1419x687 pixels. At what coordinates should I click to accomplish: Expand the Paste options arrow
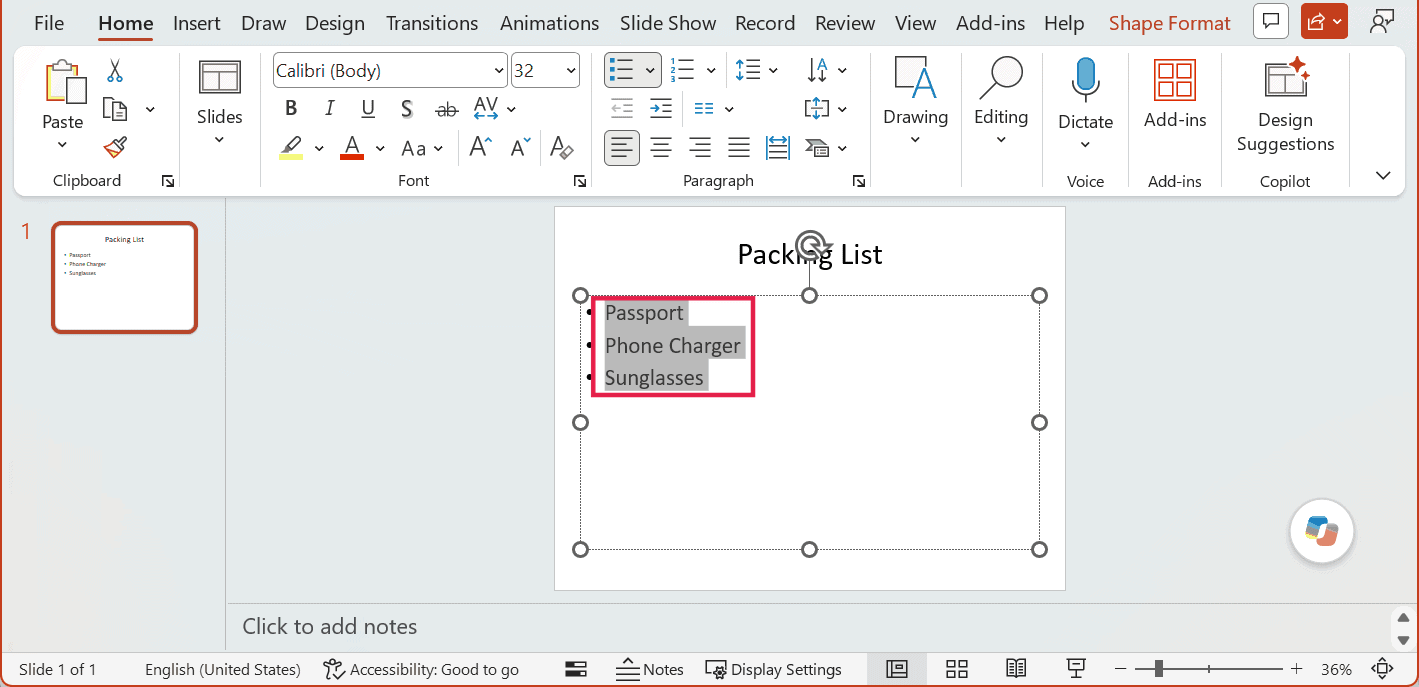coord(62,145)
